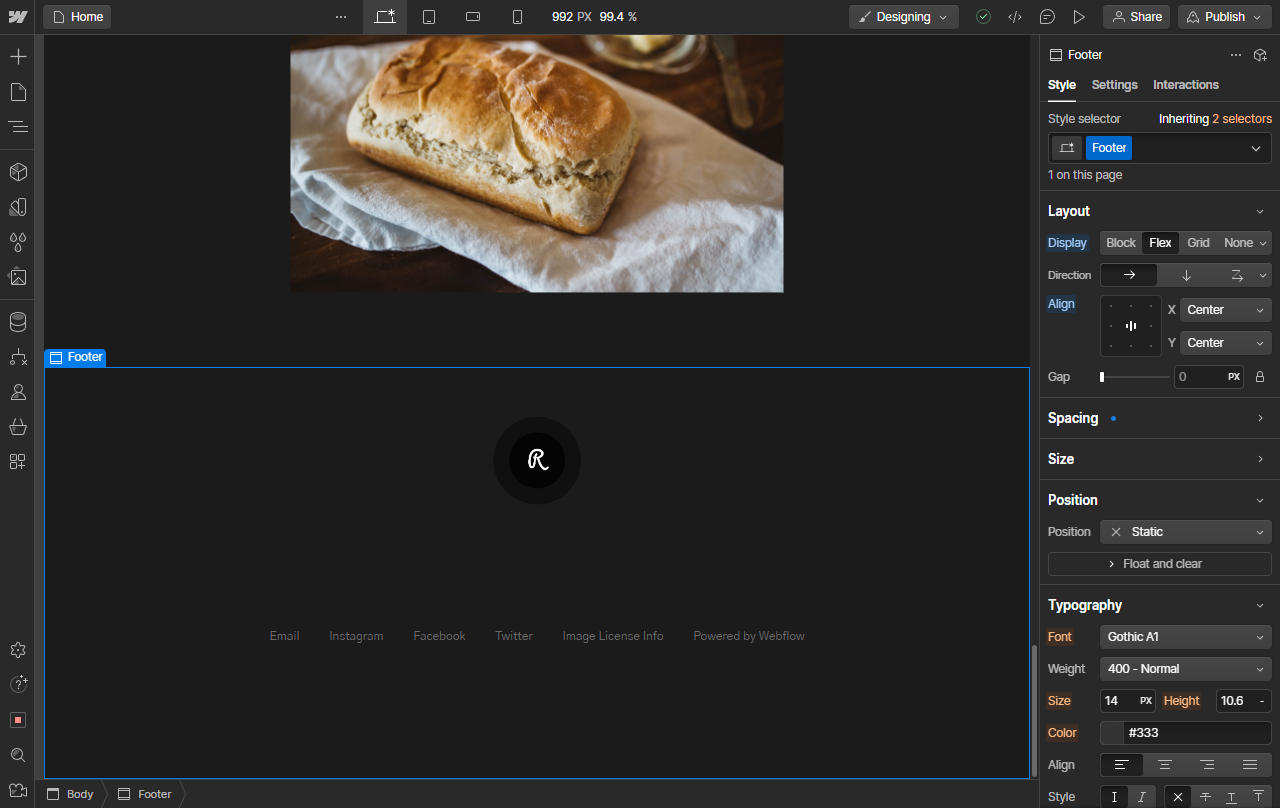Open the 400 - Normal weight dropdown

tap(1186, 669)
